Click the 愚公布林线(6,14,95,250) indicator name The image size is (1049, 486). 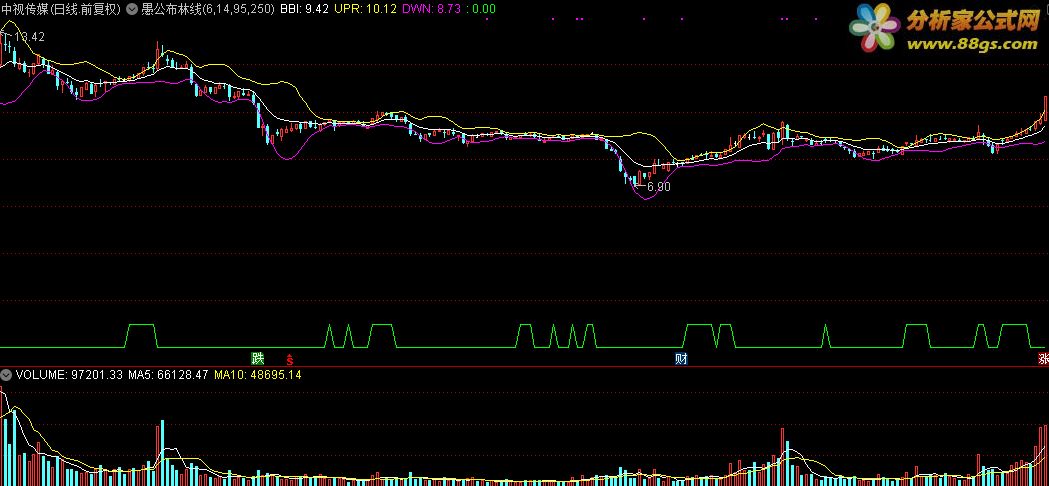coord(208,9)
